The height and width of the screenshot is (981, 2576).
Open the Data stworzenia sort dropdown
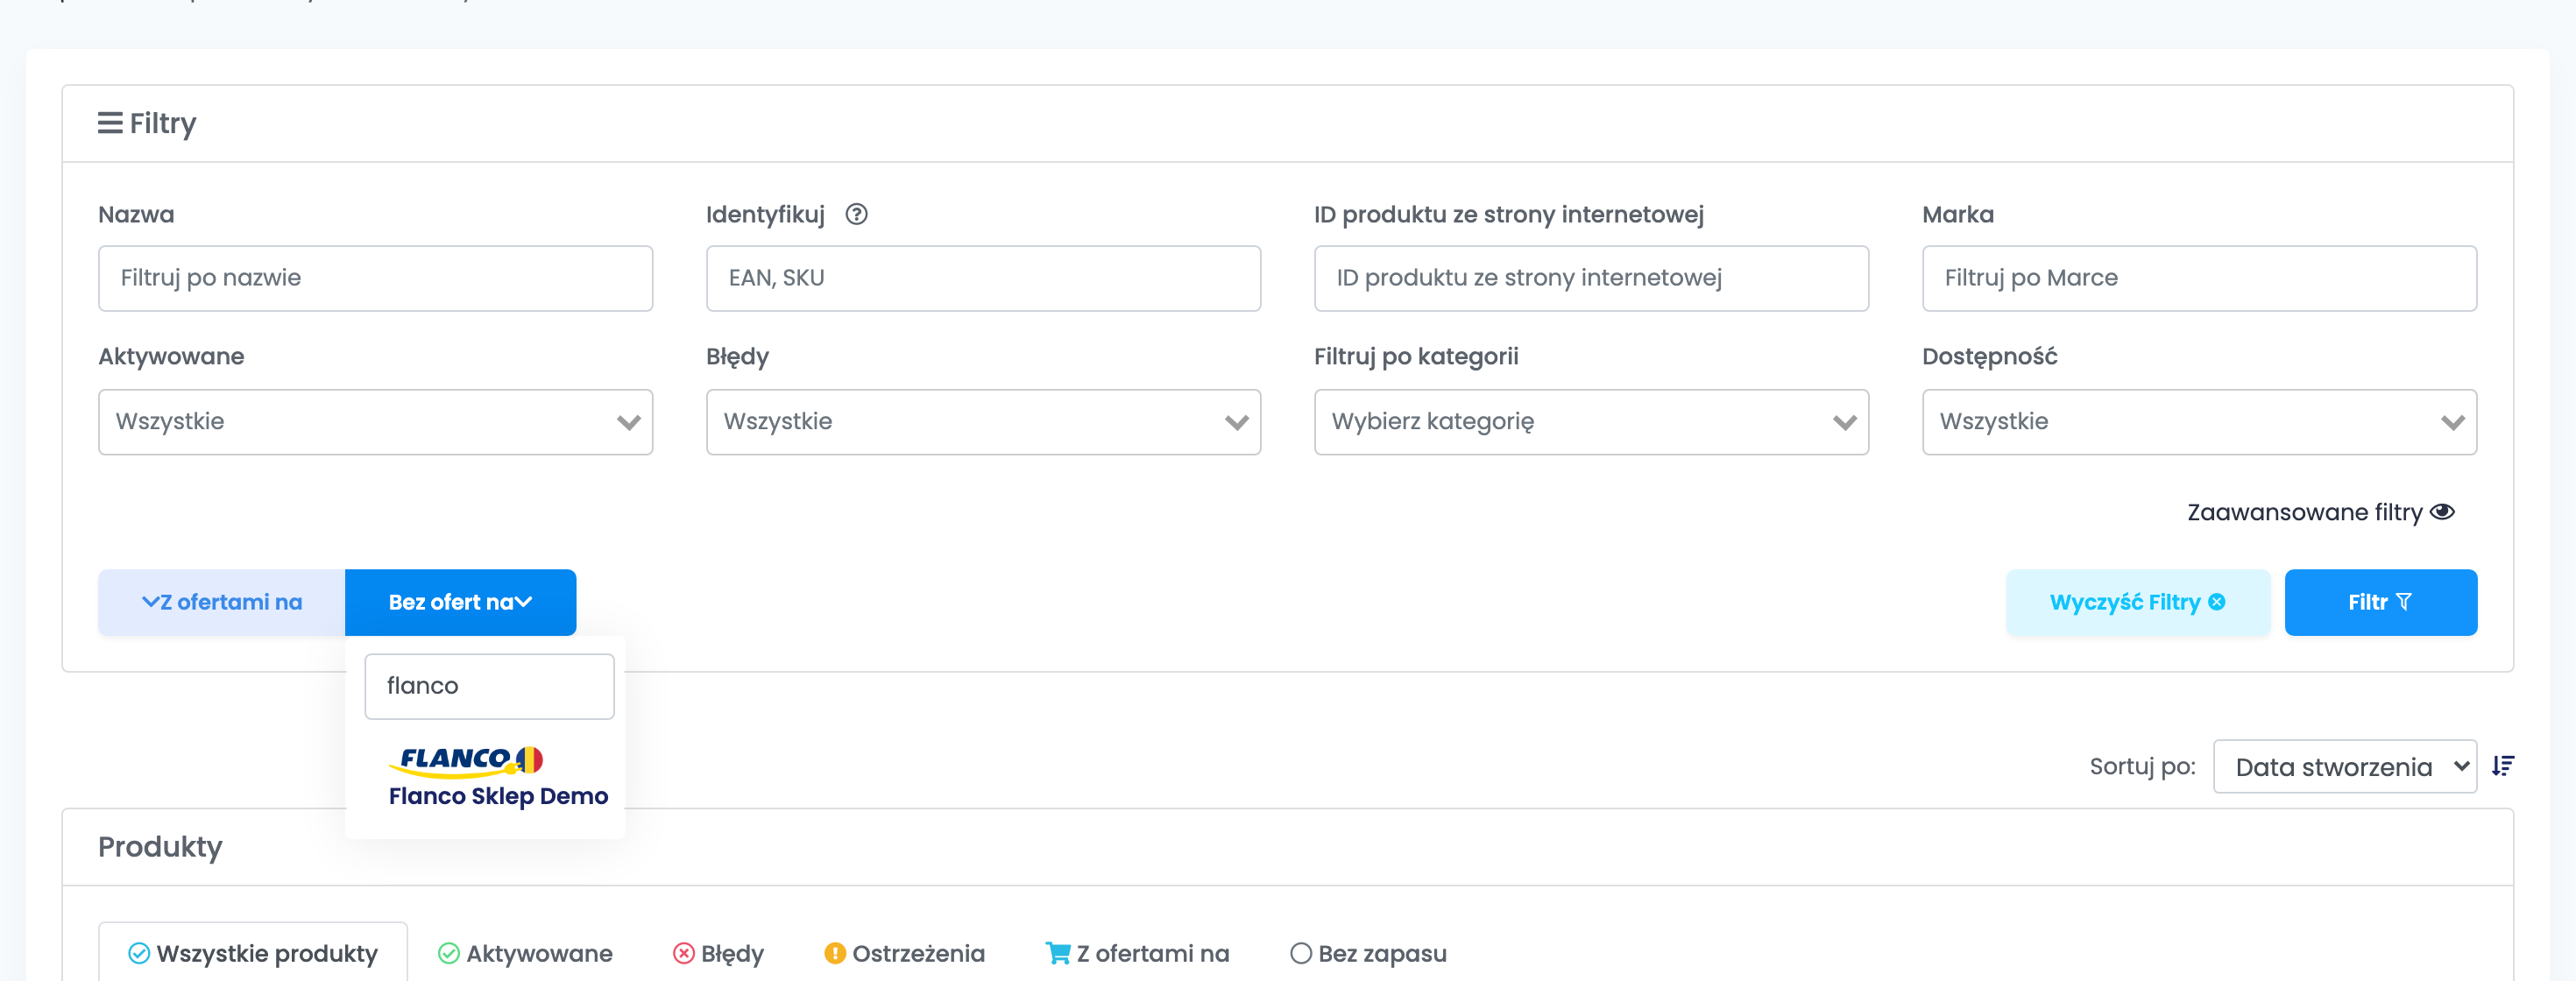[2345, 767]
